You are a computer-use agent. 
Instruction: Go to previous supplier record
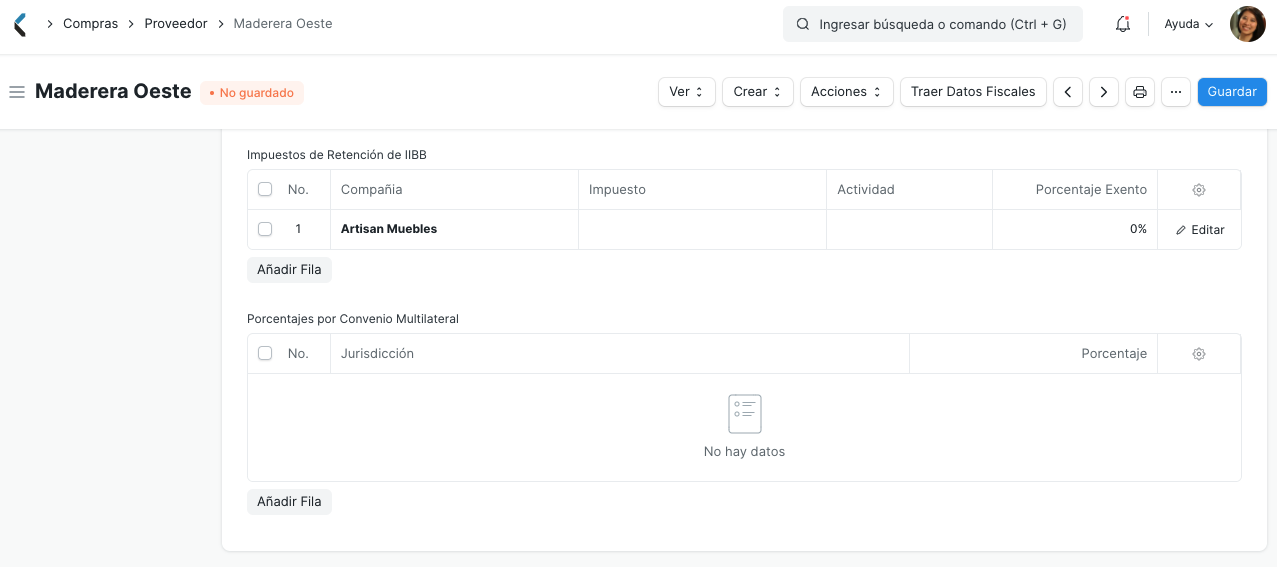coord(1068,92)
